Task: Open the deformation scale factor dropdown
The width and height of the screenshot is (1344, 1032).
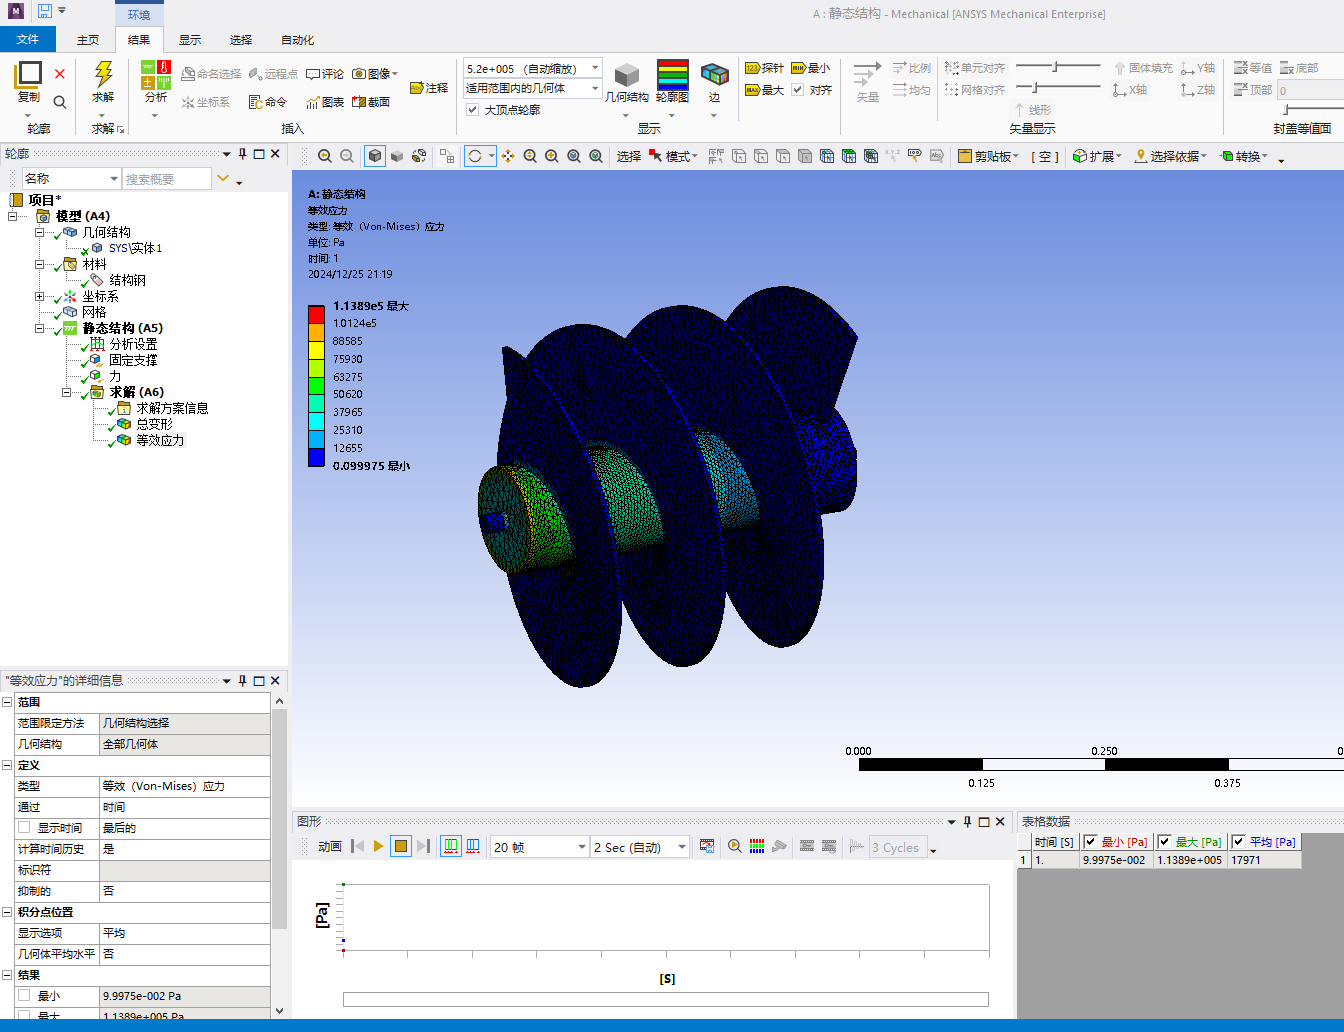Action: [x=595, y=68]
